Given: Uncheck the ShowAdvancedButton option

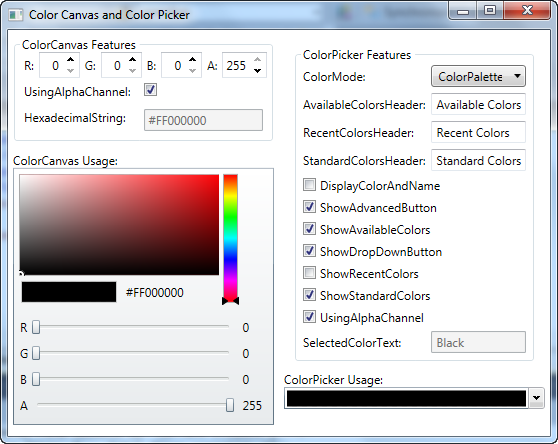Looking at the screenshot, I should 309,207.
